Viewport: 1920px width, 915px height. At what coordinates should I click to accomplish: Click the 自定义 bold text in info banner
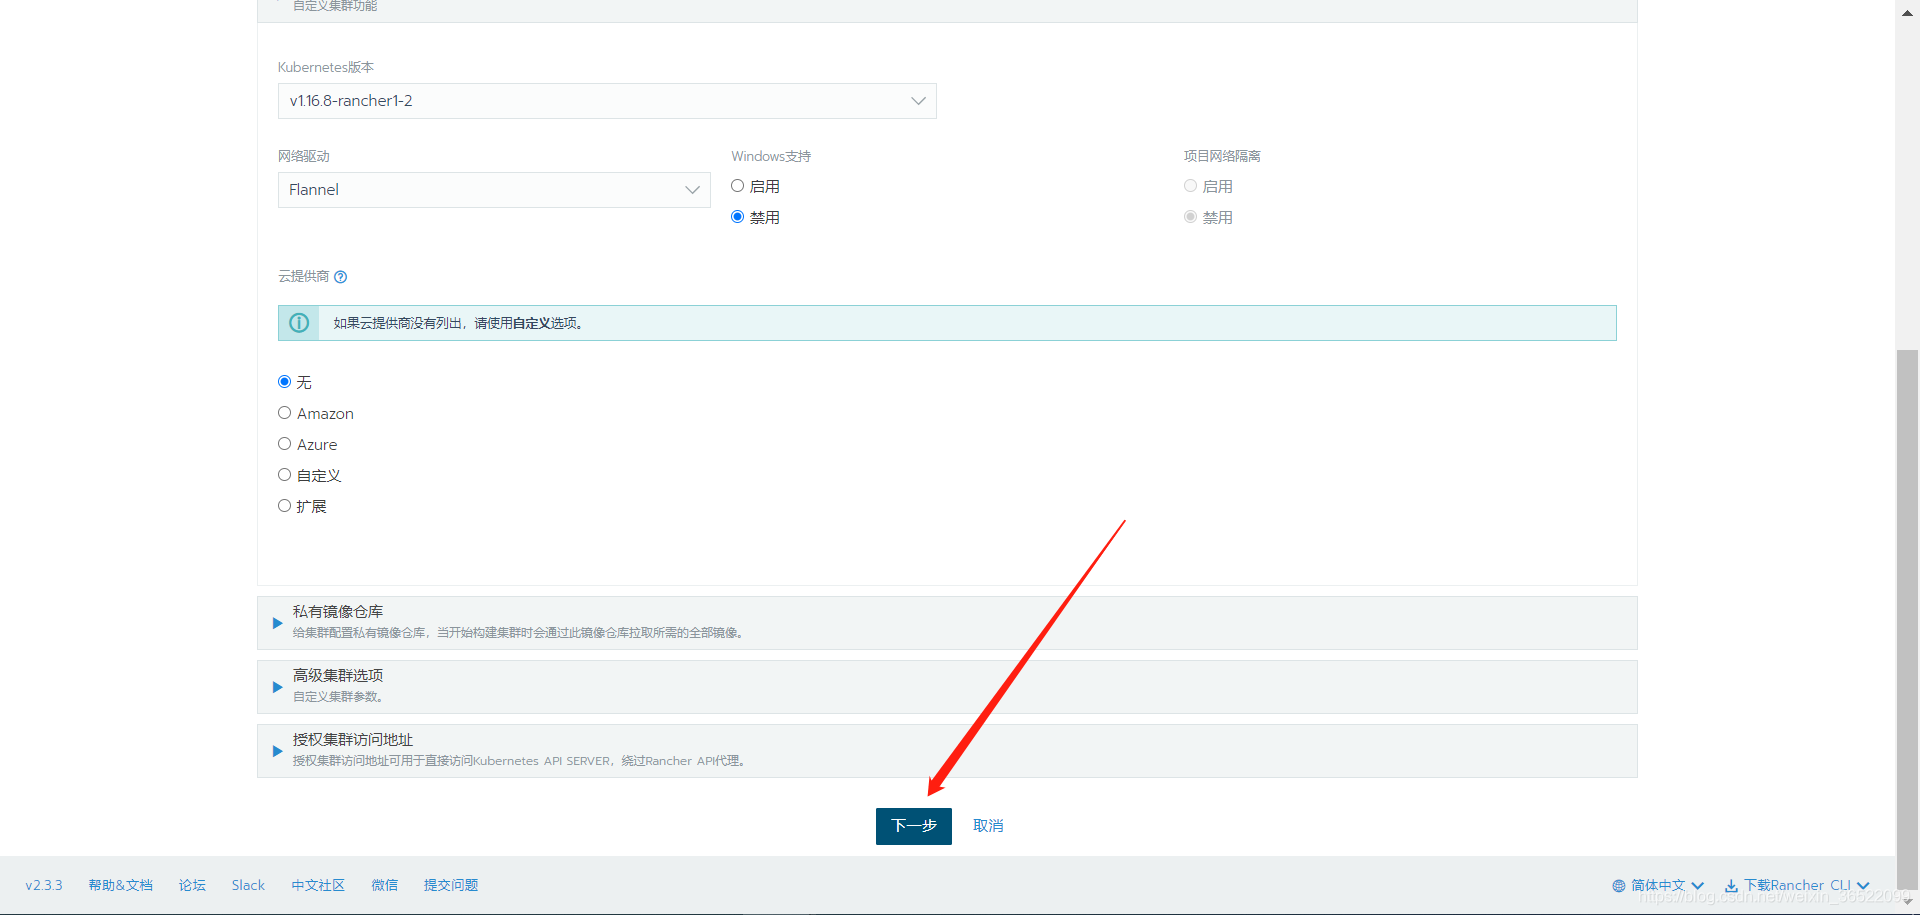[x=532, y=323]
